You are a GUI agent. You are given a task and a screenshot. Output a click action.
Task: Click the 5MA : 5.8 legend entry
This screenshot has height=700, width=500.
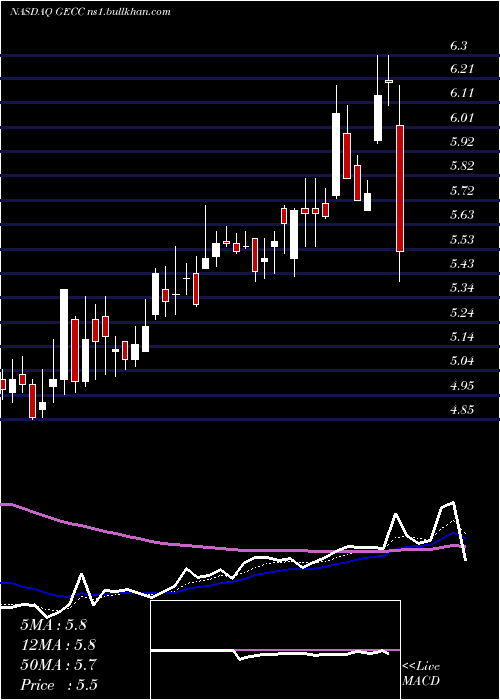[54, 625]
